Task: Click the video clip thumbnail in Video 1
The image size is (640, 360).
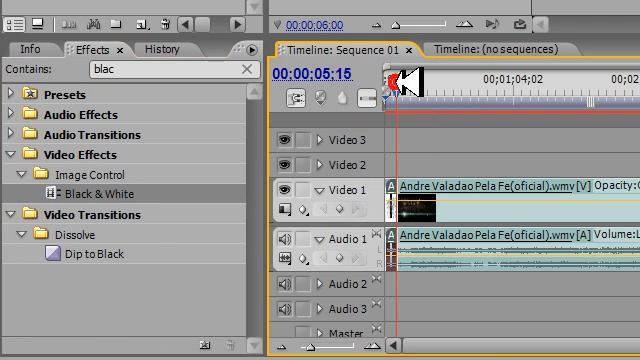Action: coord(417,208)
